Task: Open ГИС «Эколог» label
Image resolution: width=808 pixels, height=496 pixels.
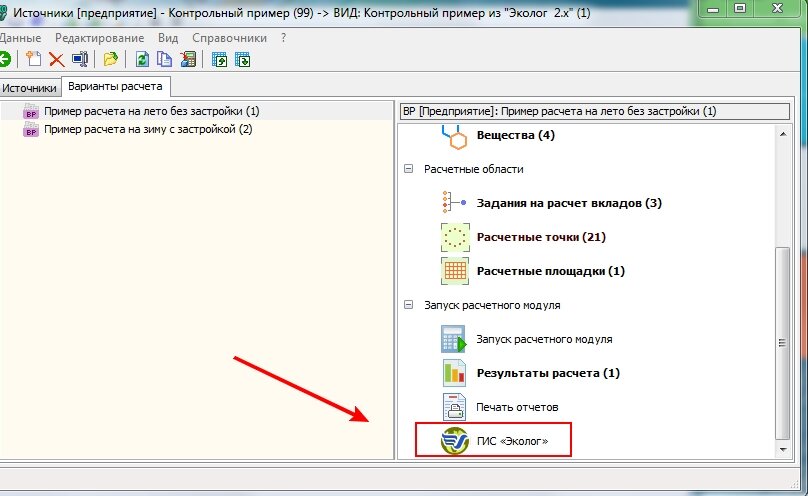Action: tap(512, 441)
